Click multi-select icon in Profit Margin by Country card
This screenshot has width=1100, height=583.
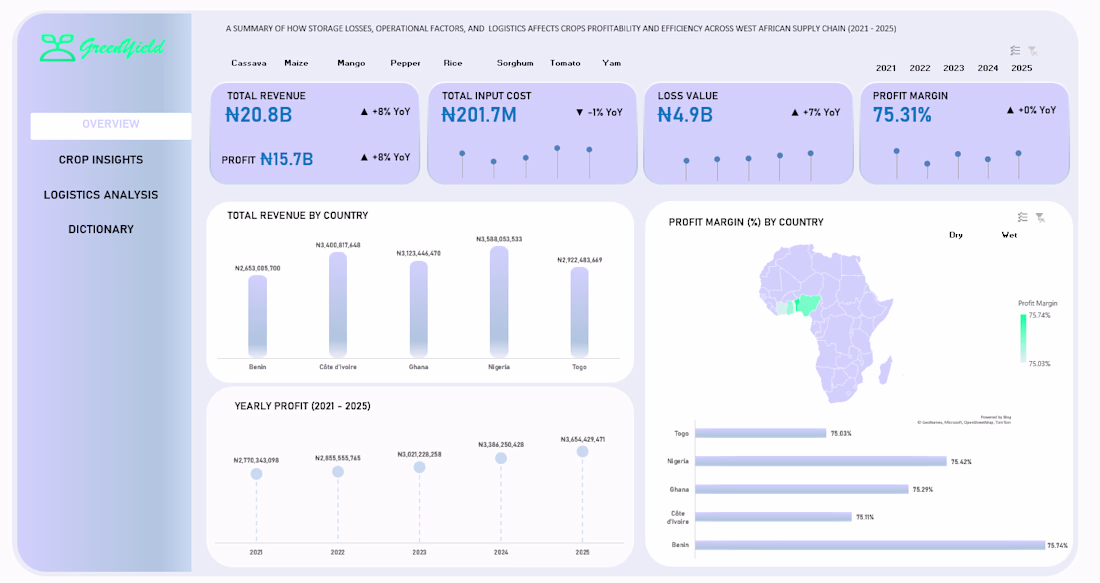click(x=1023, y=217)
